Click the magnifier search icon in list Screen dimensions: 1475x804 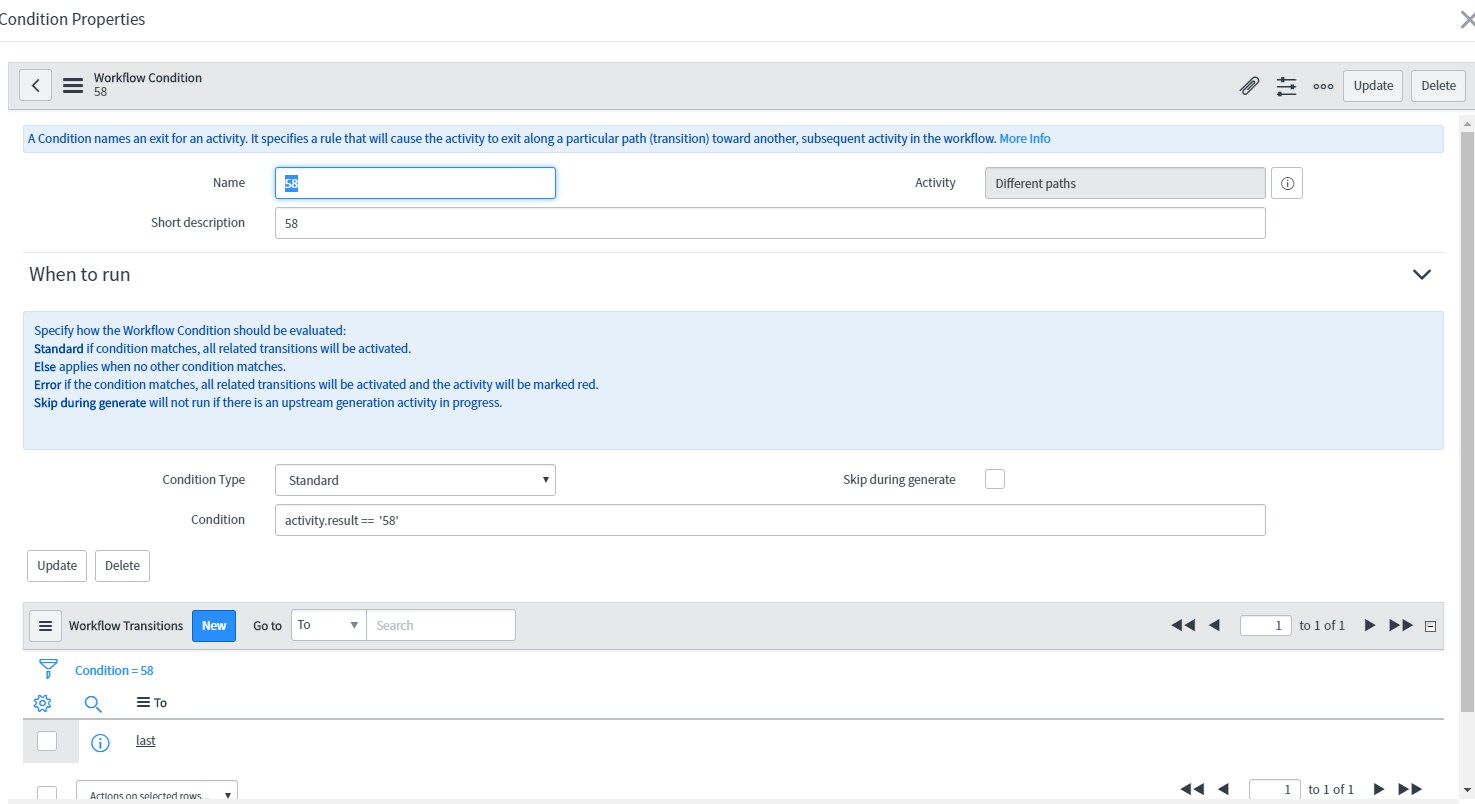pyautogui.click(x=93, y=703)
